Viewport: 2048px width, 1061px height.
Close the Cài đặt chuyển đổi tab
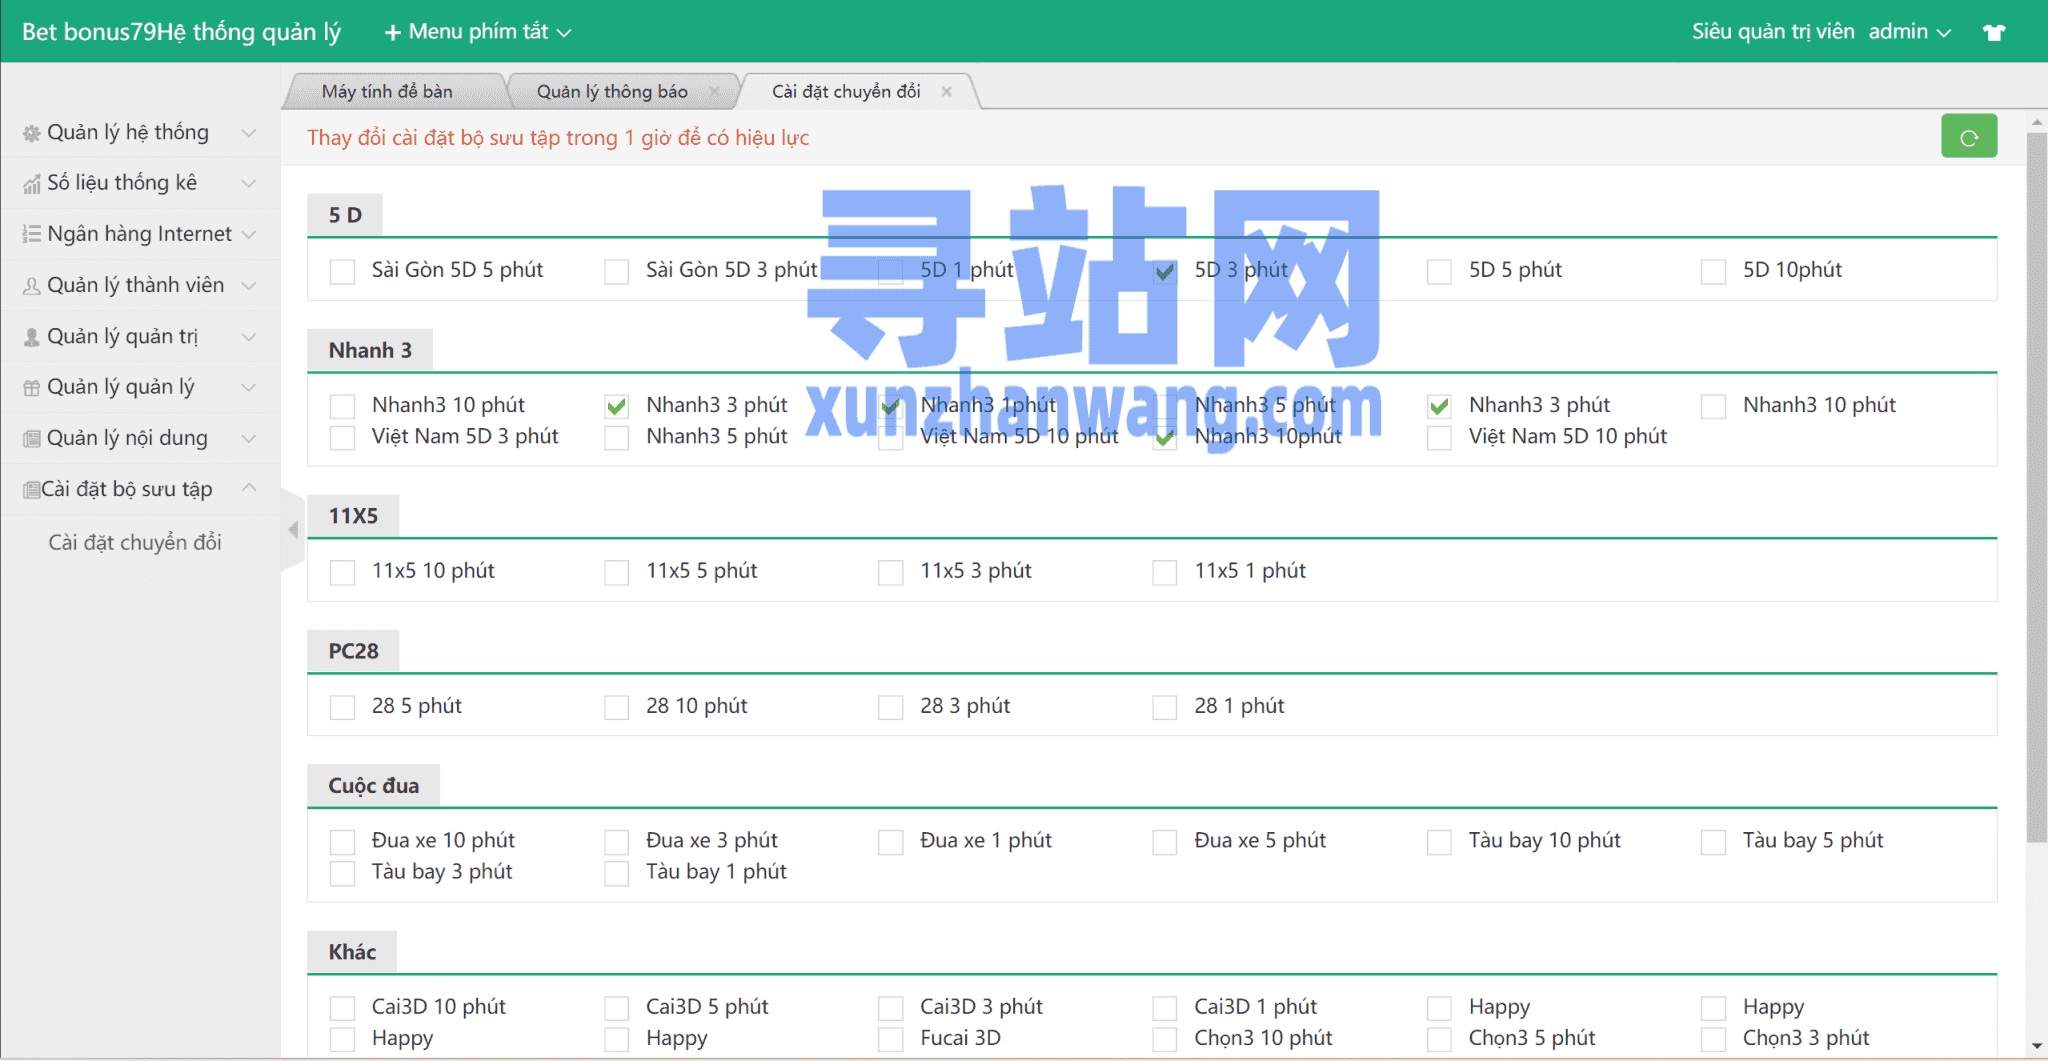click(x=946, y=92)
